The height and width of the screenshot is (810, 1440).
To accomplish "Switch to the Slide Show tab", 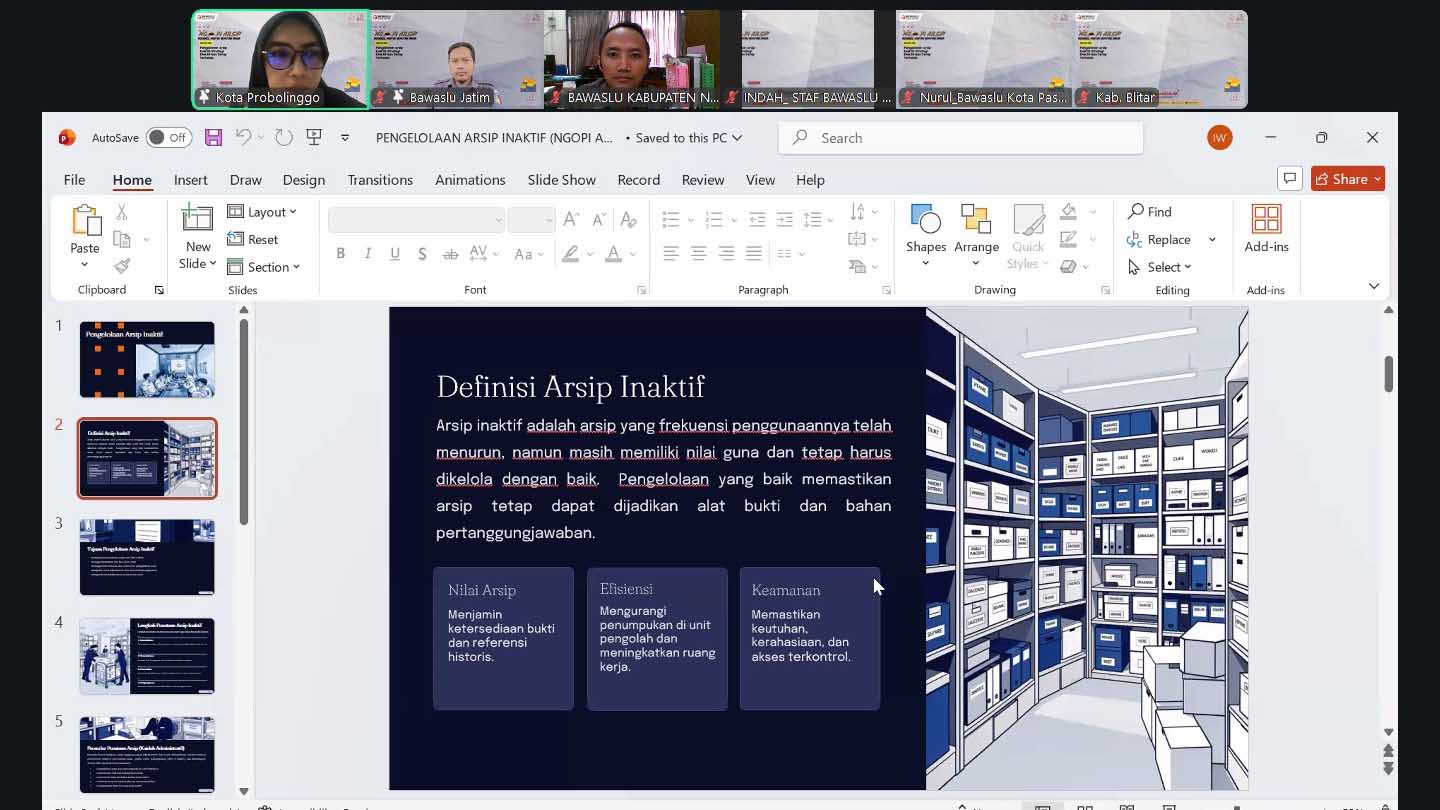I will (x=561, y=180).
